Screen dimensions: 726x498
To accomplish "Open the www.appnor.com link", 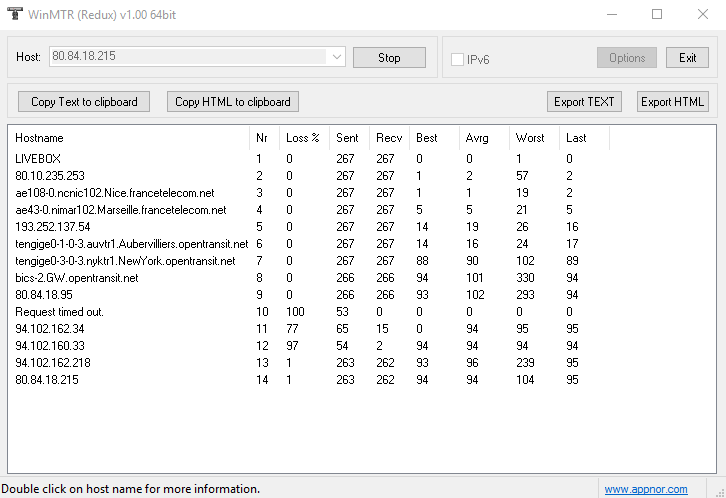I will (645, 489).
